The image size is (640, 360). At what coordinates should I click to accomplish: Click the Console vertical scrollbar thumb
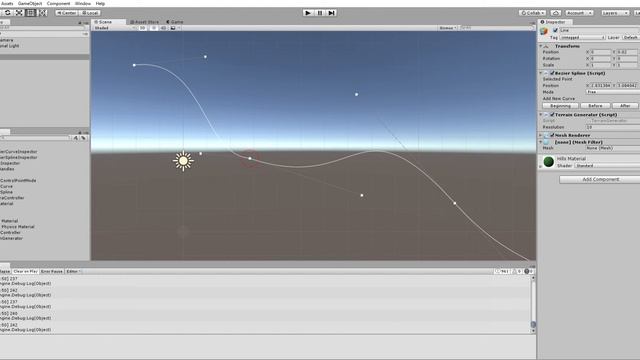(533, 324)
